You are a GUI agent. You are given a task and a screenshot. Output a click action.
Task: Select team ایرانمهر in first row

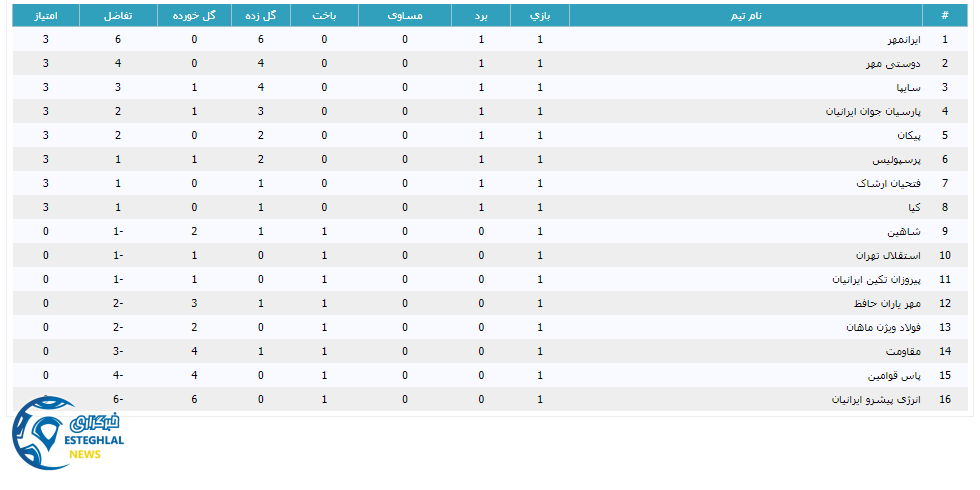tap(901, 40)
